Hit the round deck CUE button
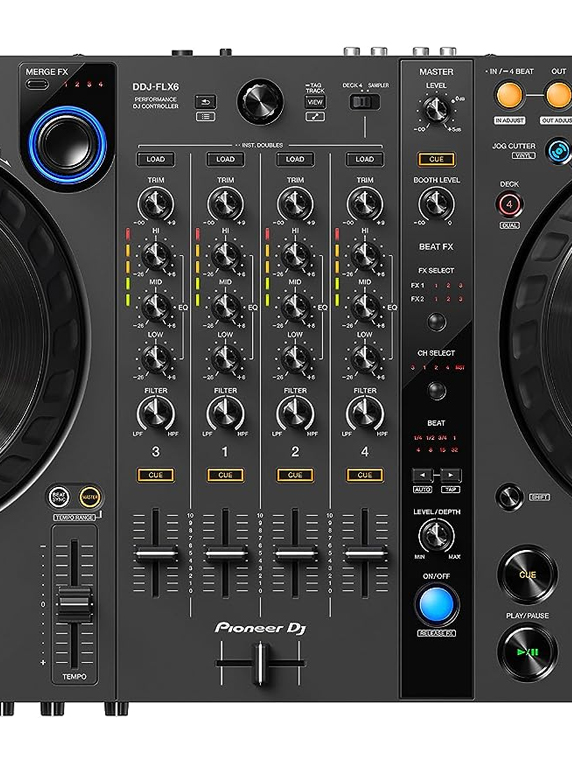The width and height of the screenshot is (572, 764). click(x=527, y=575)
